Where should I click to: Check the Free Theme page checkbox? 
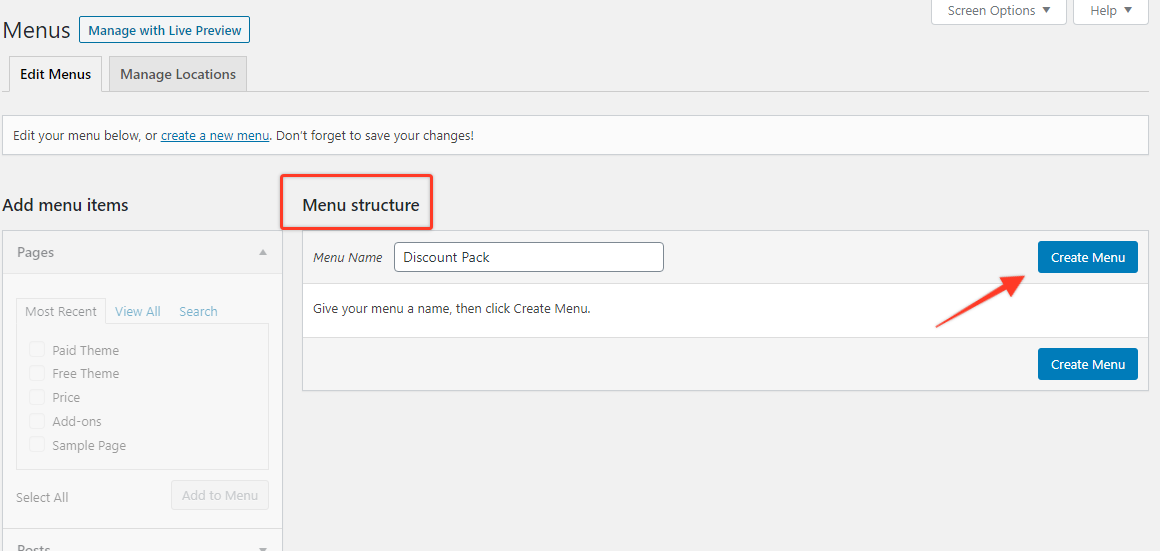tap(37, 373)
